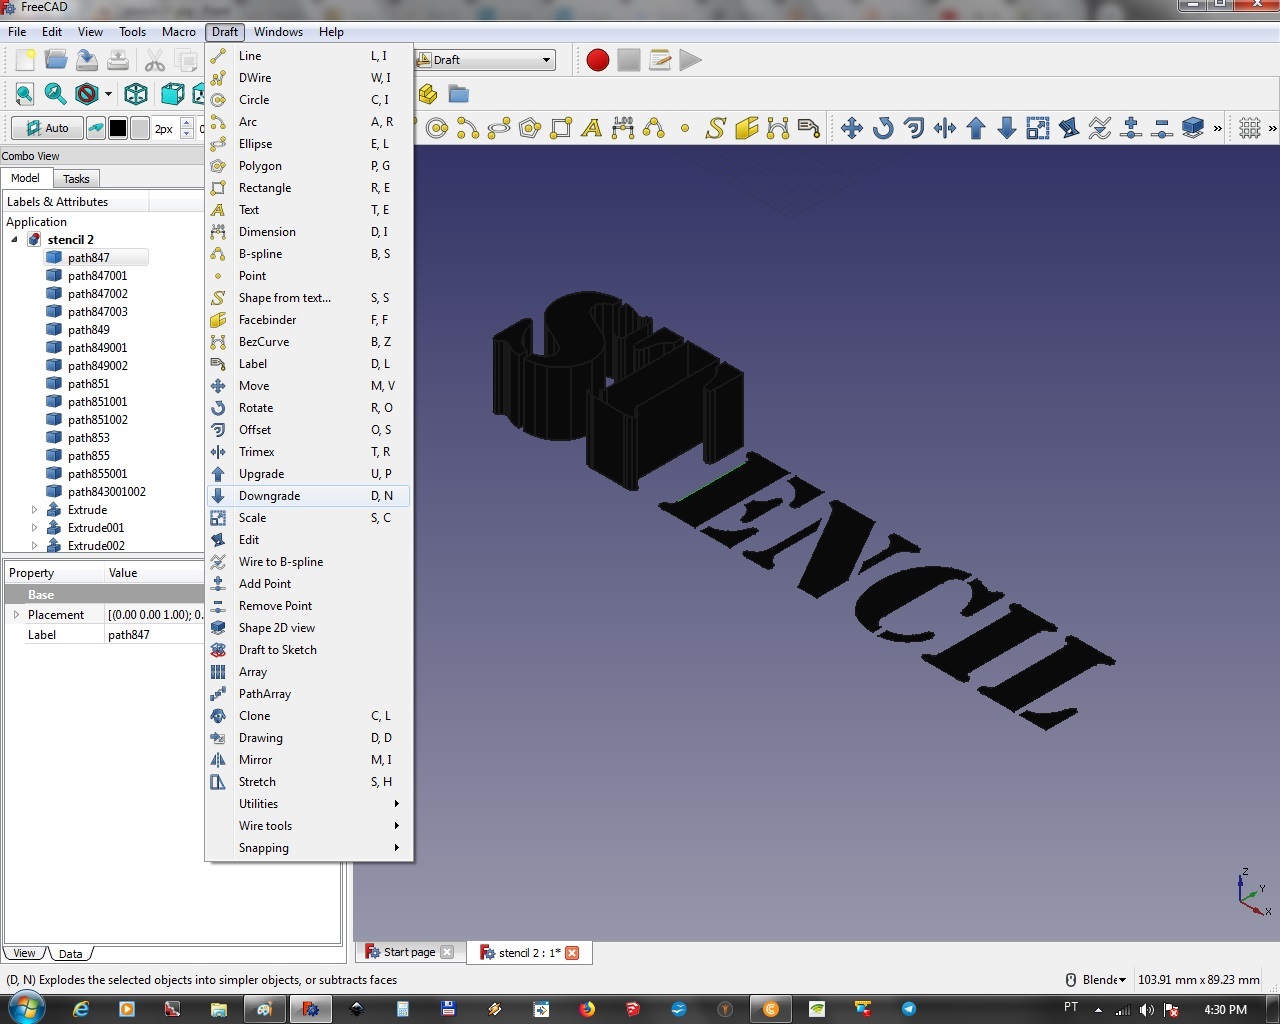Select the Shape from text tool icon
Image resolution: width=1280 pixels, height=1024 pixels.
tap(716, 128)
